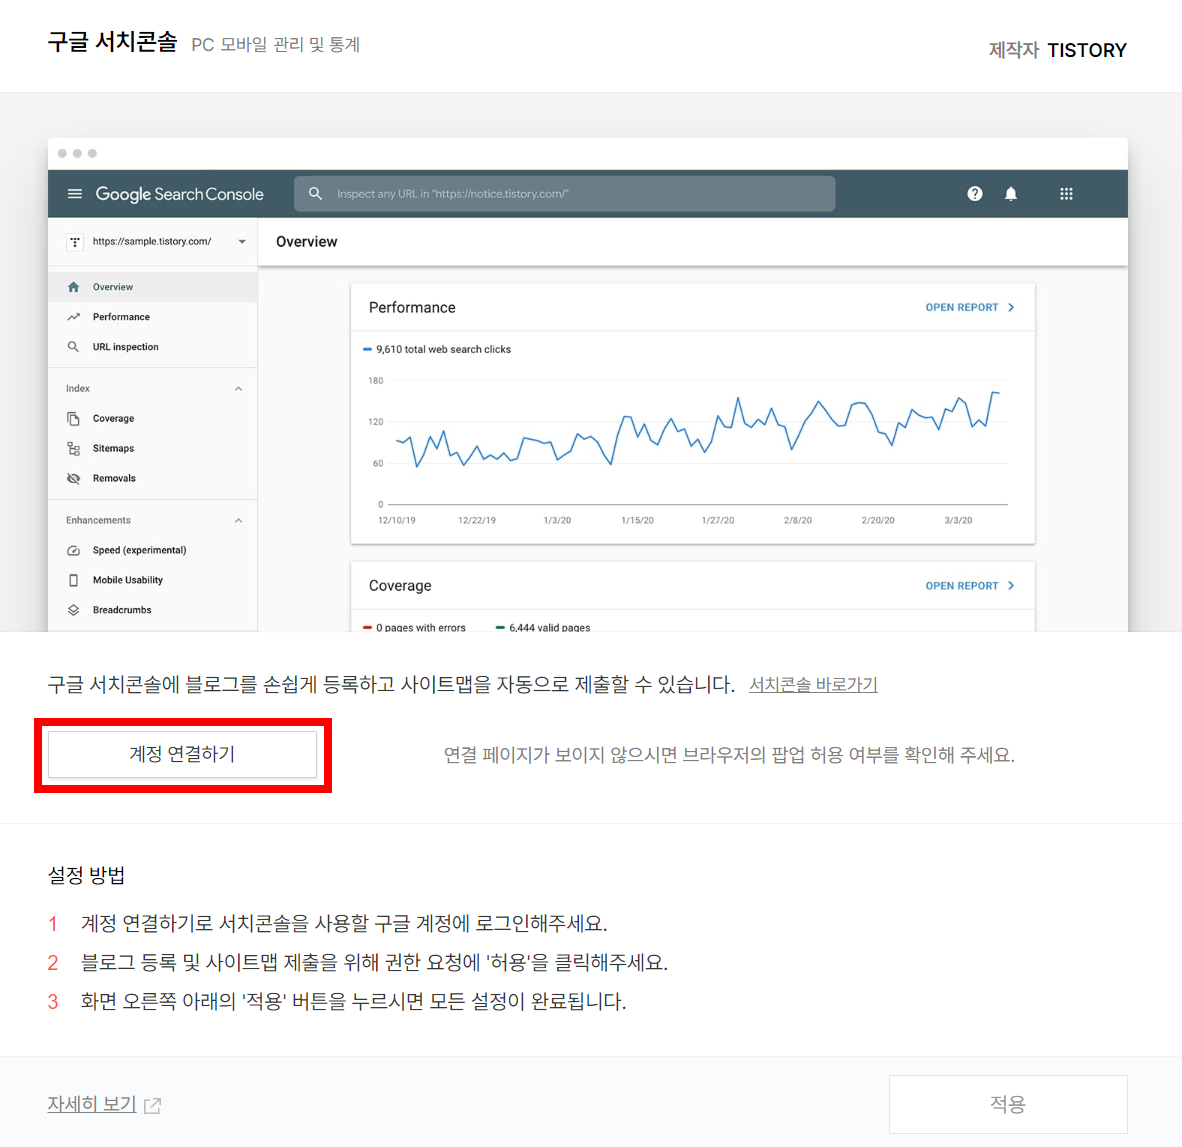Select Performance in the sidebar
This screenshot has height=1147, width=1182.
click(152, 317)
